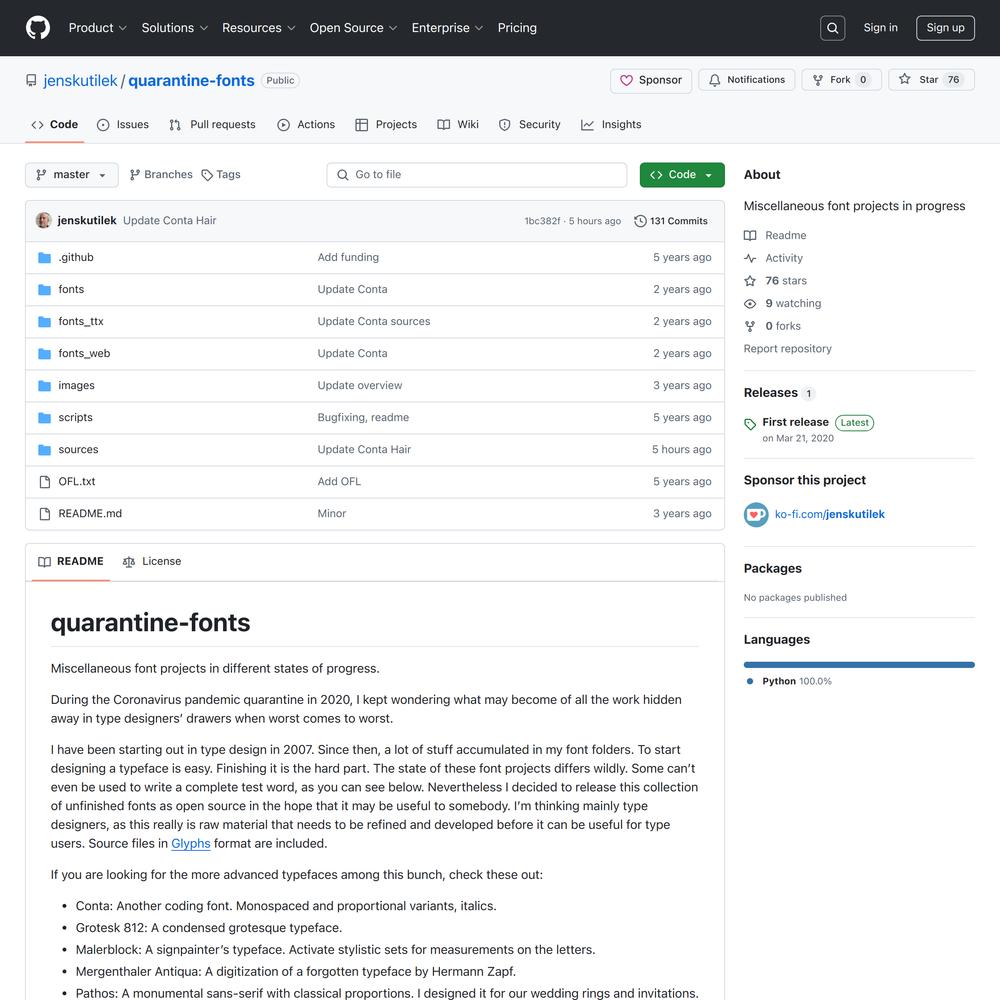This screenshot has height=1000, width=1000.
Task: Click the fork icon beside 0 forks
Action: pos(750,327)
